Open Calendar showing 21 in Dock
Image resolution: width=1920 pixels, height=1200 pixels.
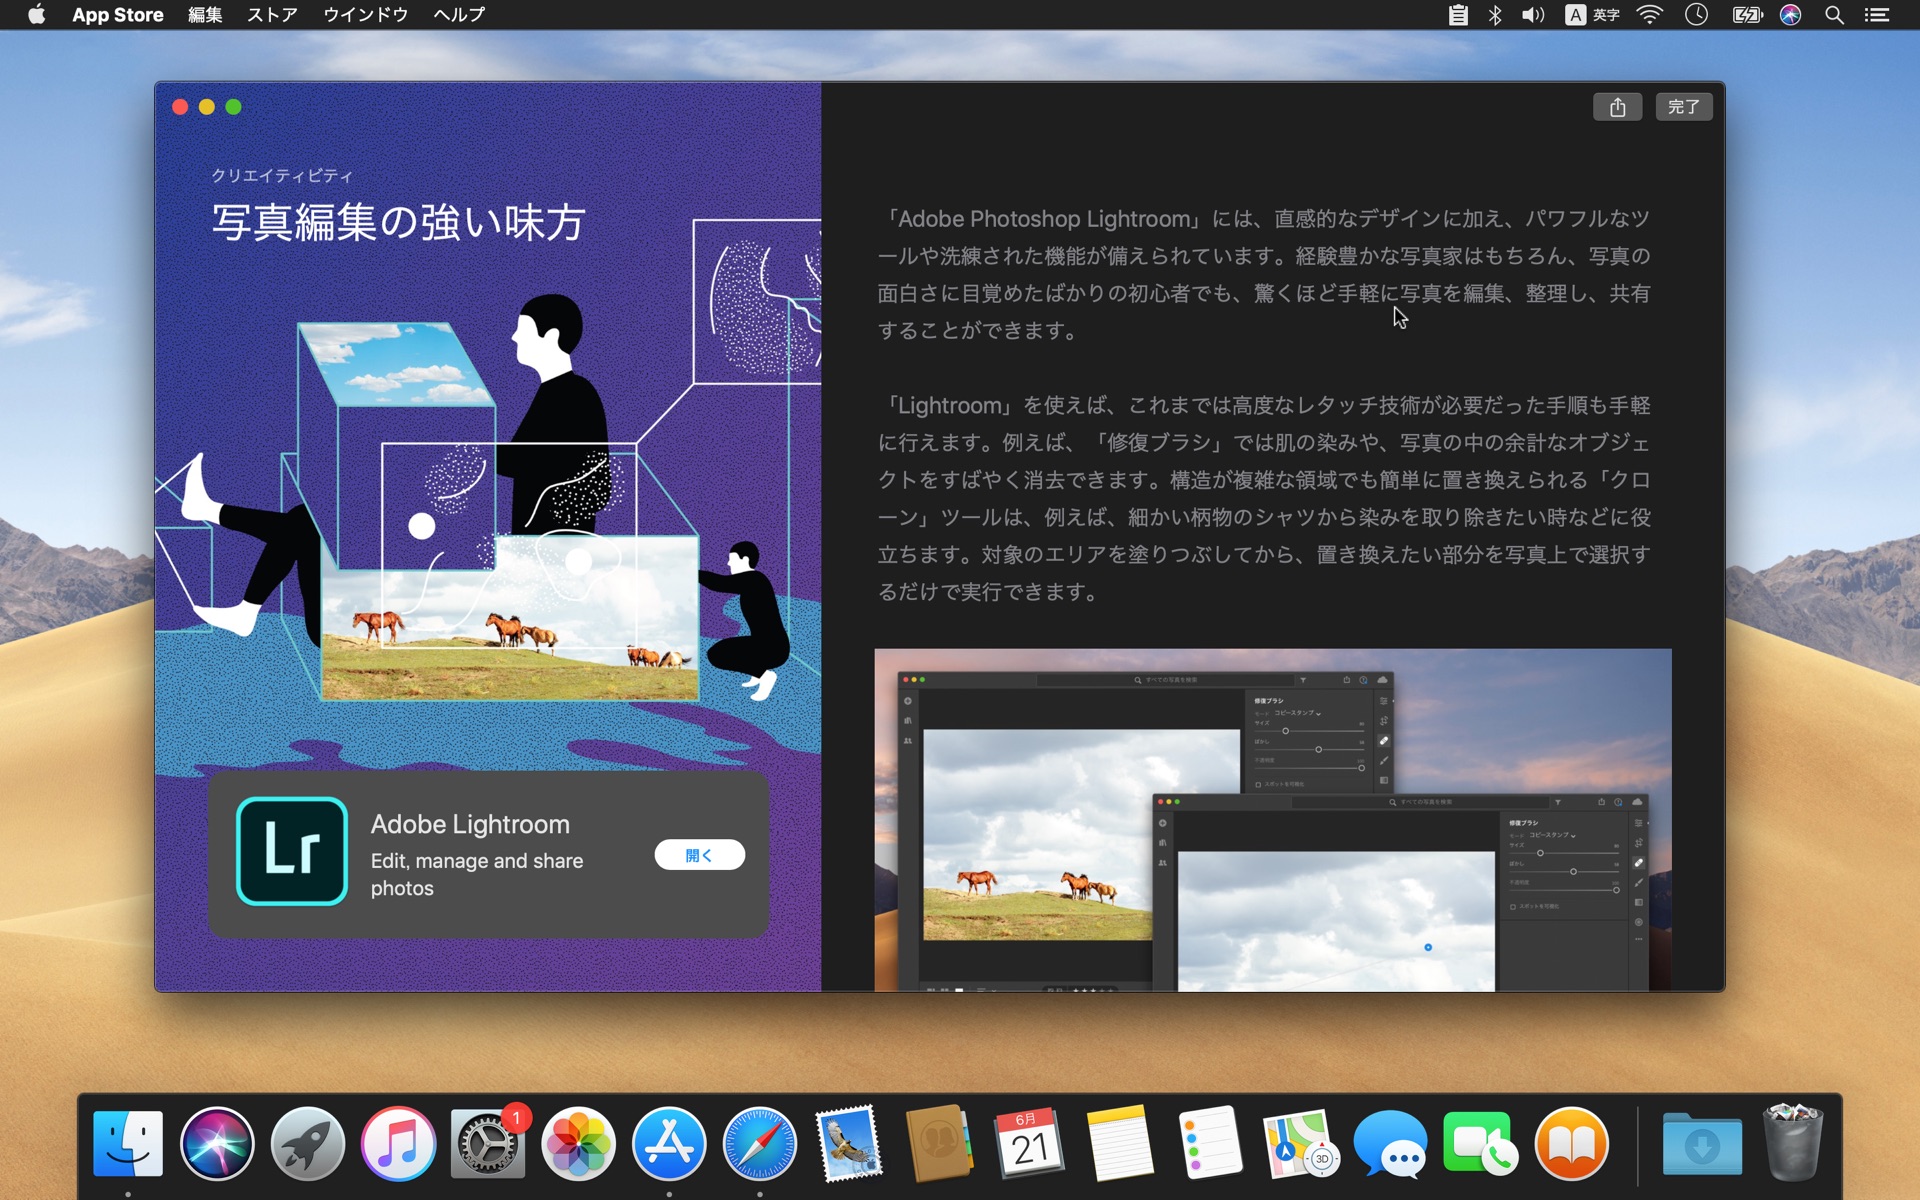click(1030, 1143)
